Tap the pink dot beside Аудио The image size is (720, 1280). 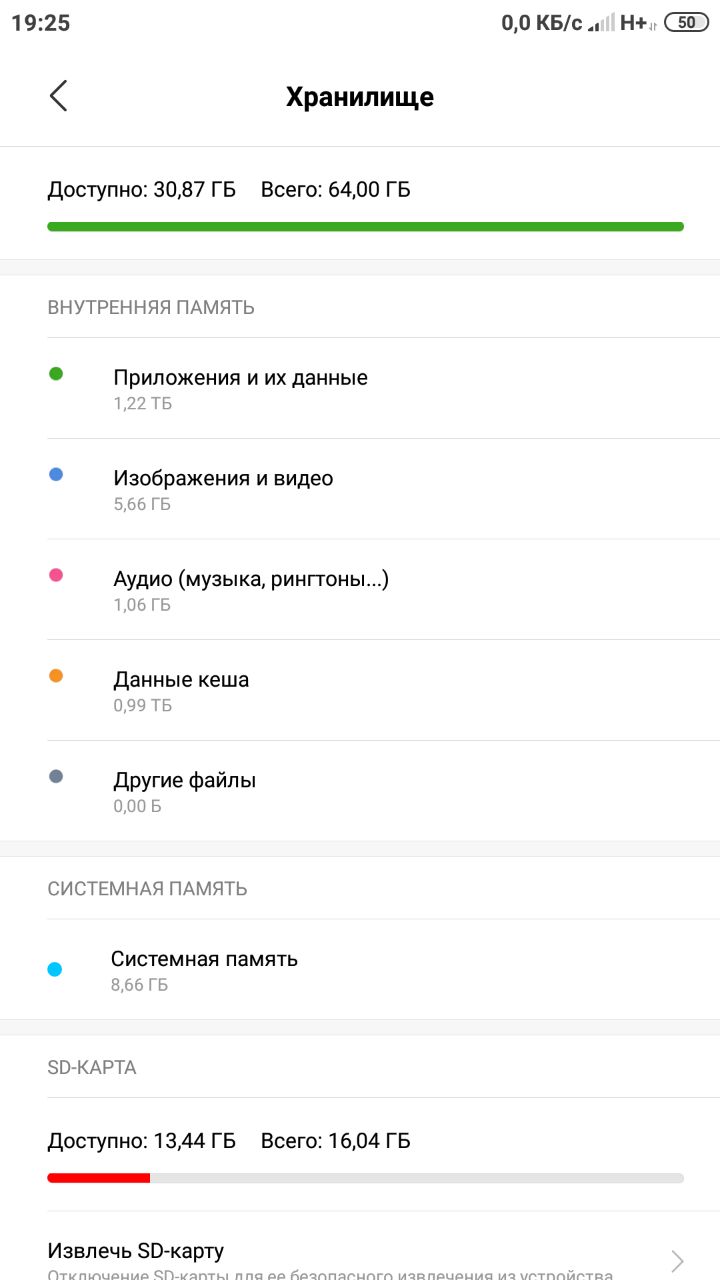point(56,575)
